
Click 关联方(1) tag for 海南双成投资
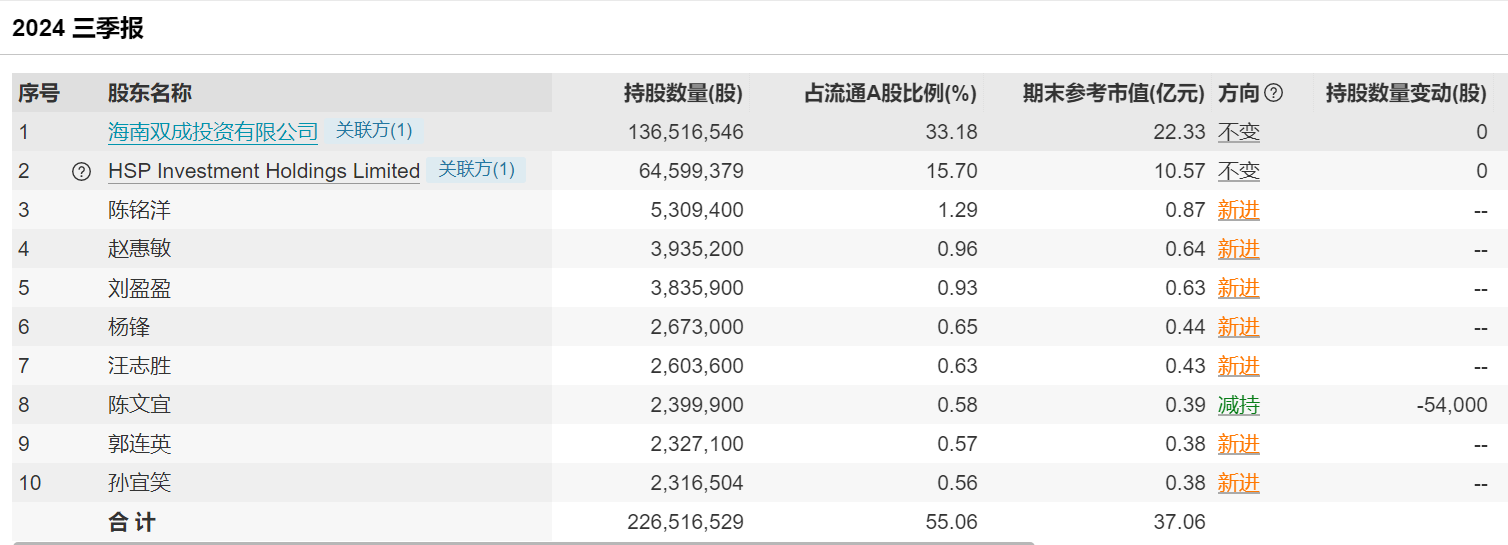(x=373, y=130)
